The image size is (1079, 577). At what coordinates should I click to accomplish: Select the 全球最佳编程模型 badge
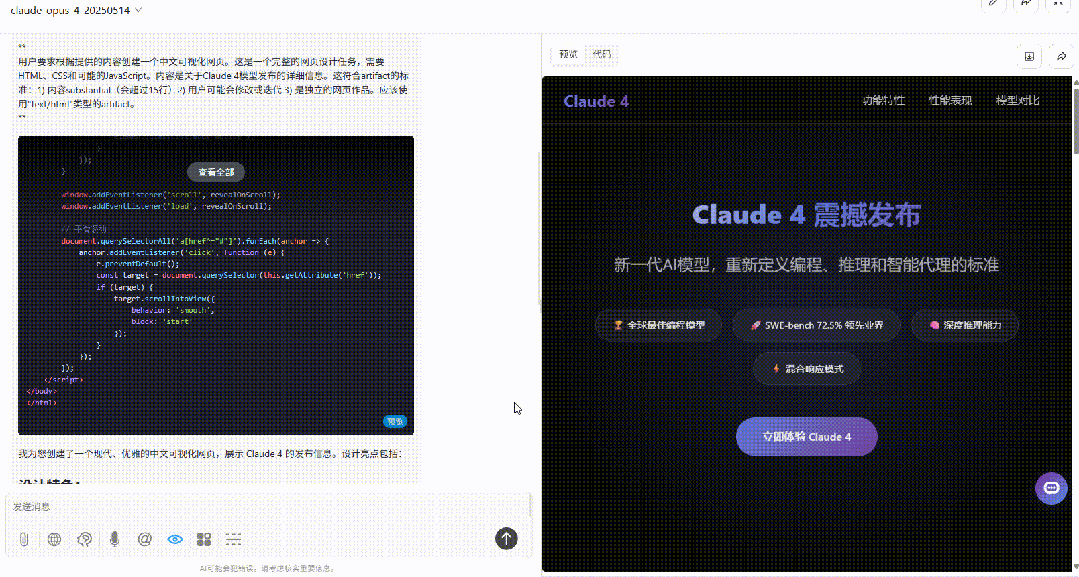coord(659,325)
